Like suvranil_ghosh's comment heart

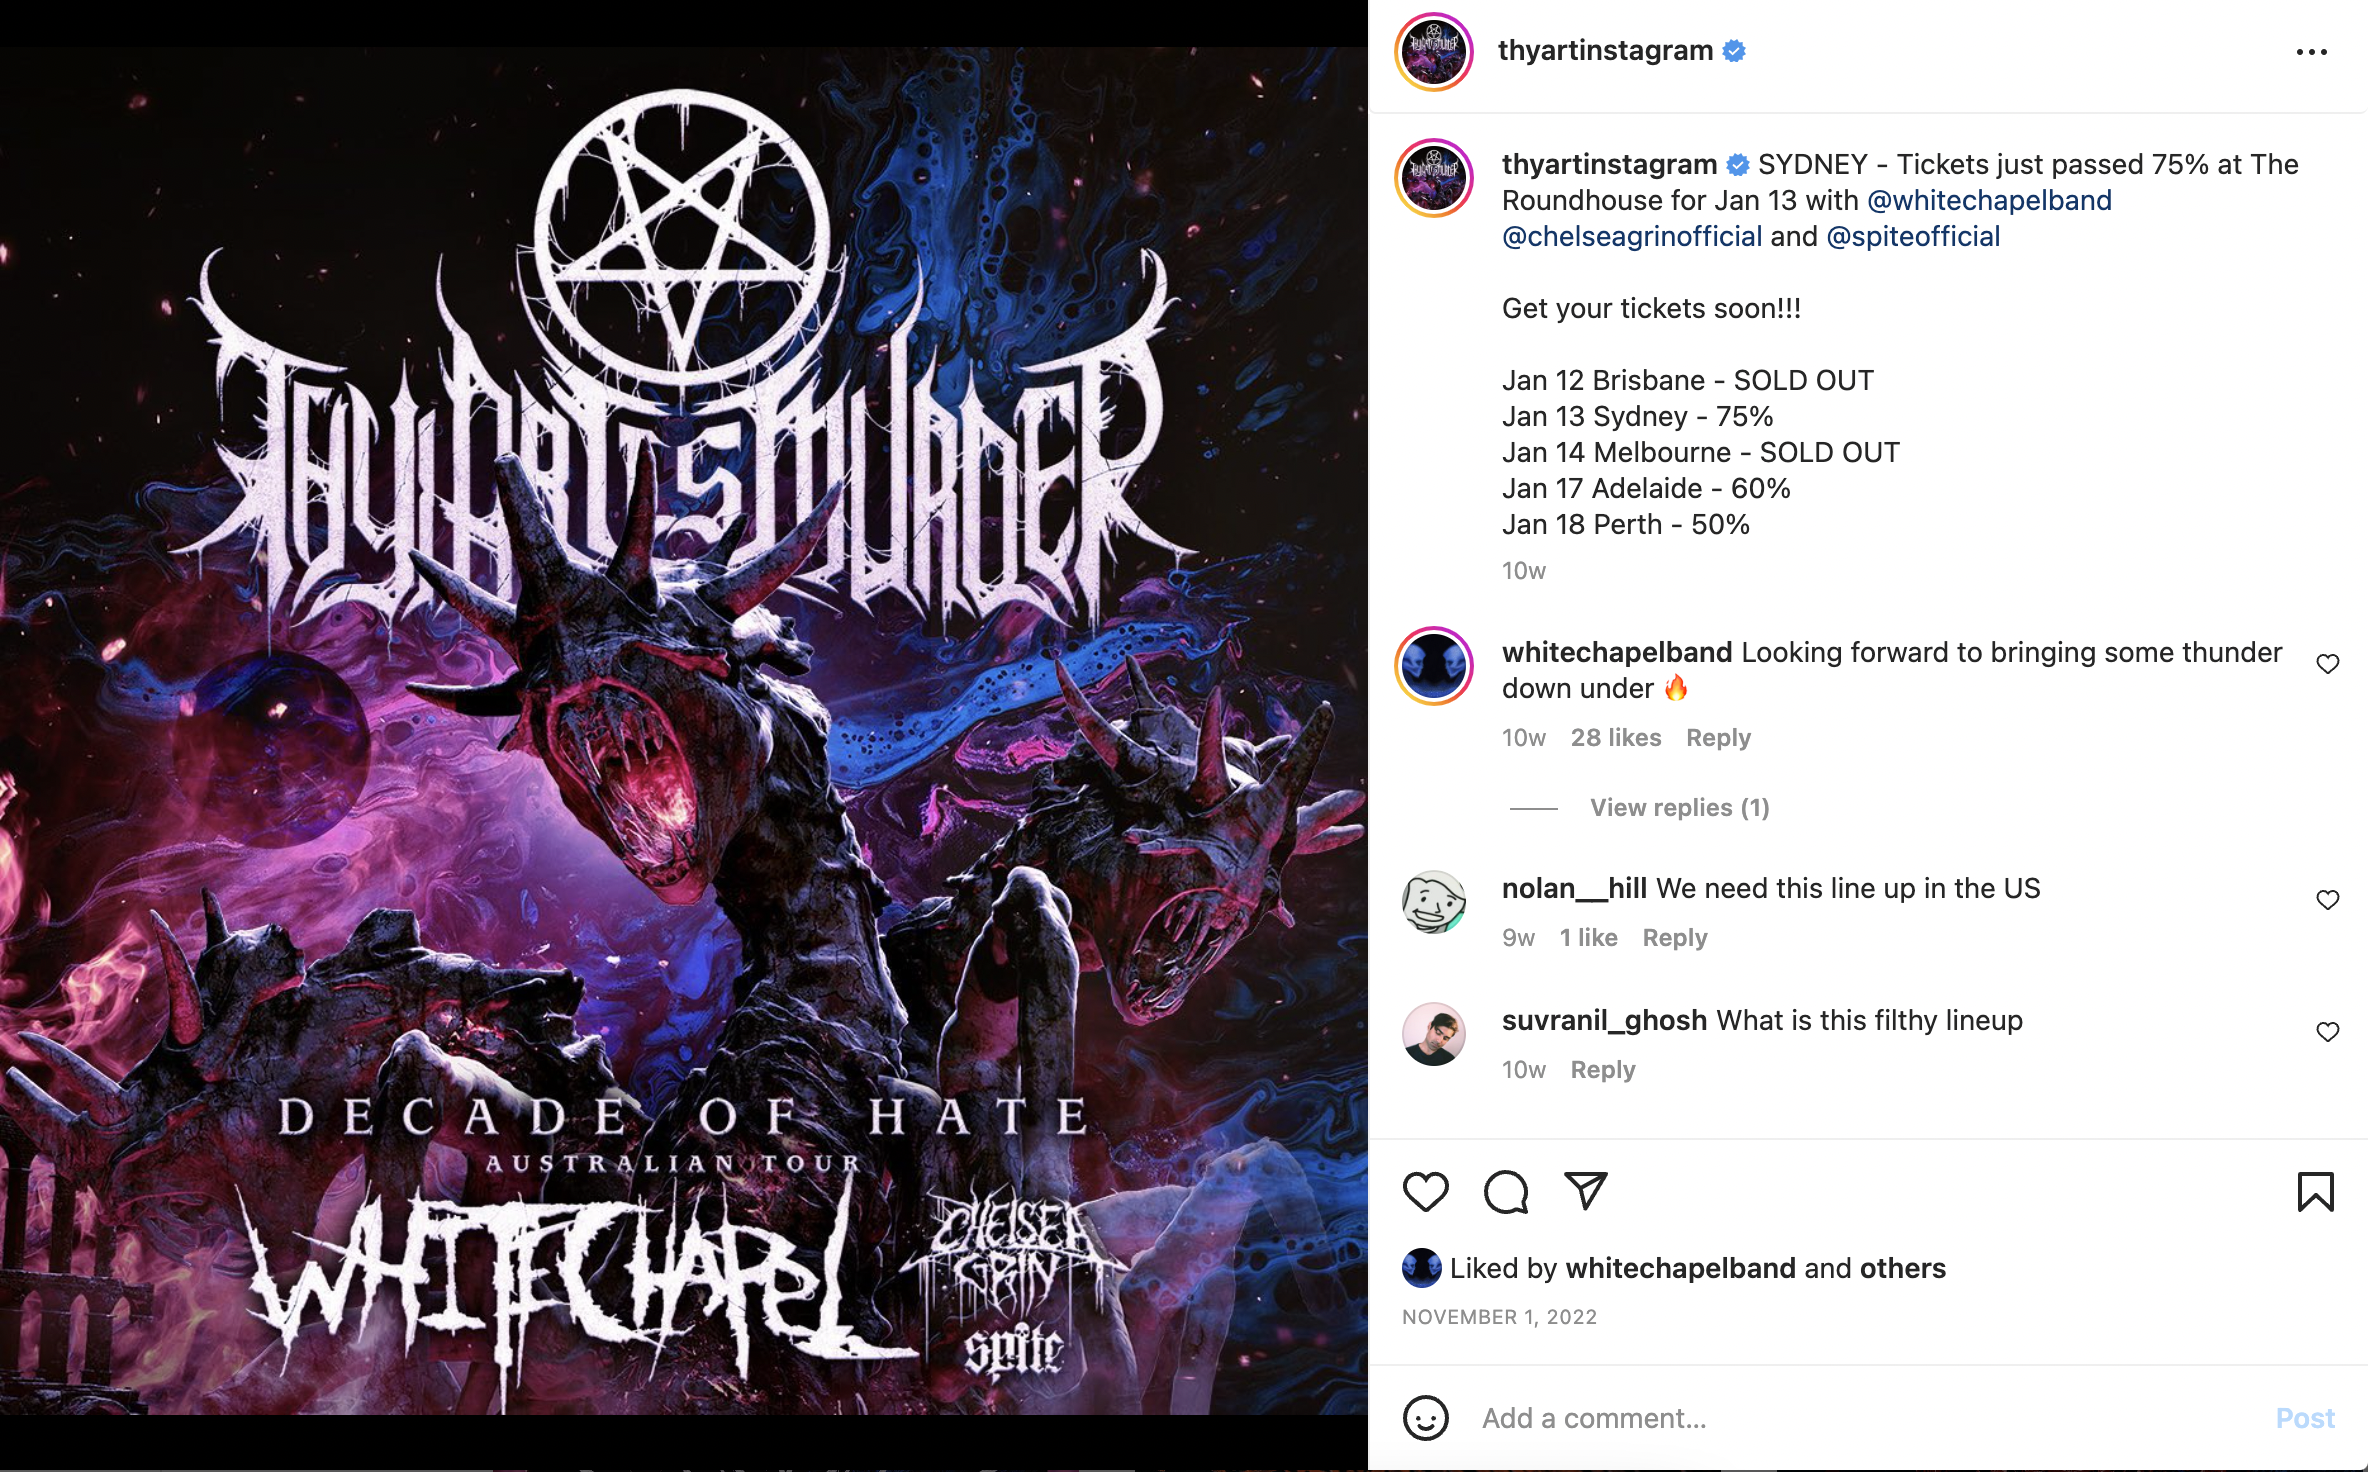tap(2328, 1032)
